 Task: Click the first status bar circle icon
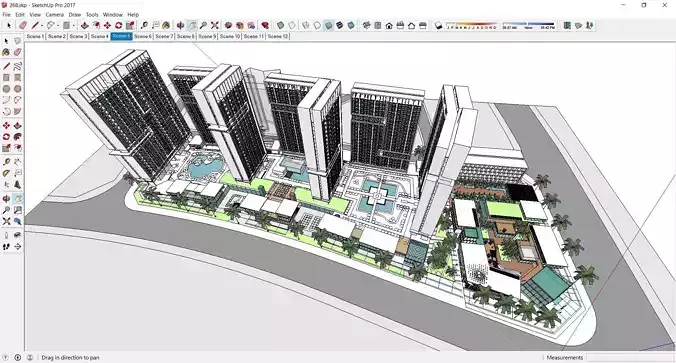click(x=6, y=357)
